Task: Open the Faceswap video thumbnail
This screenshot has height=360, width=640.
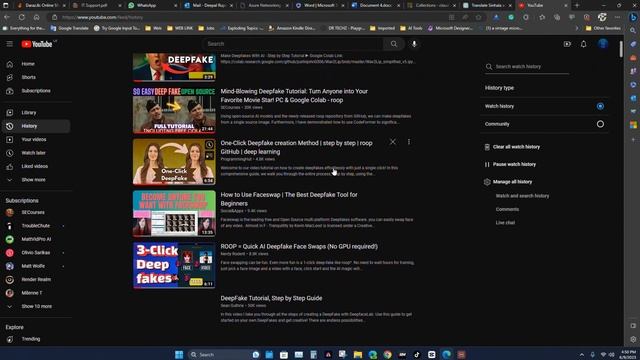Action: tap(174, 213)
